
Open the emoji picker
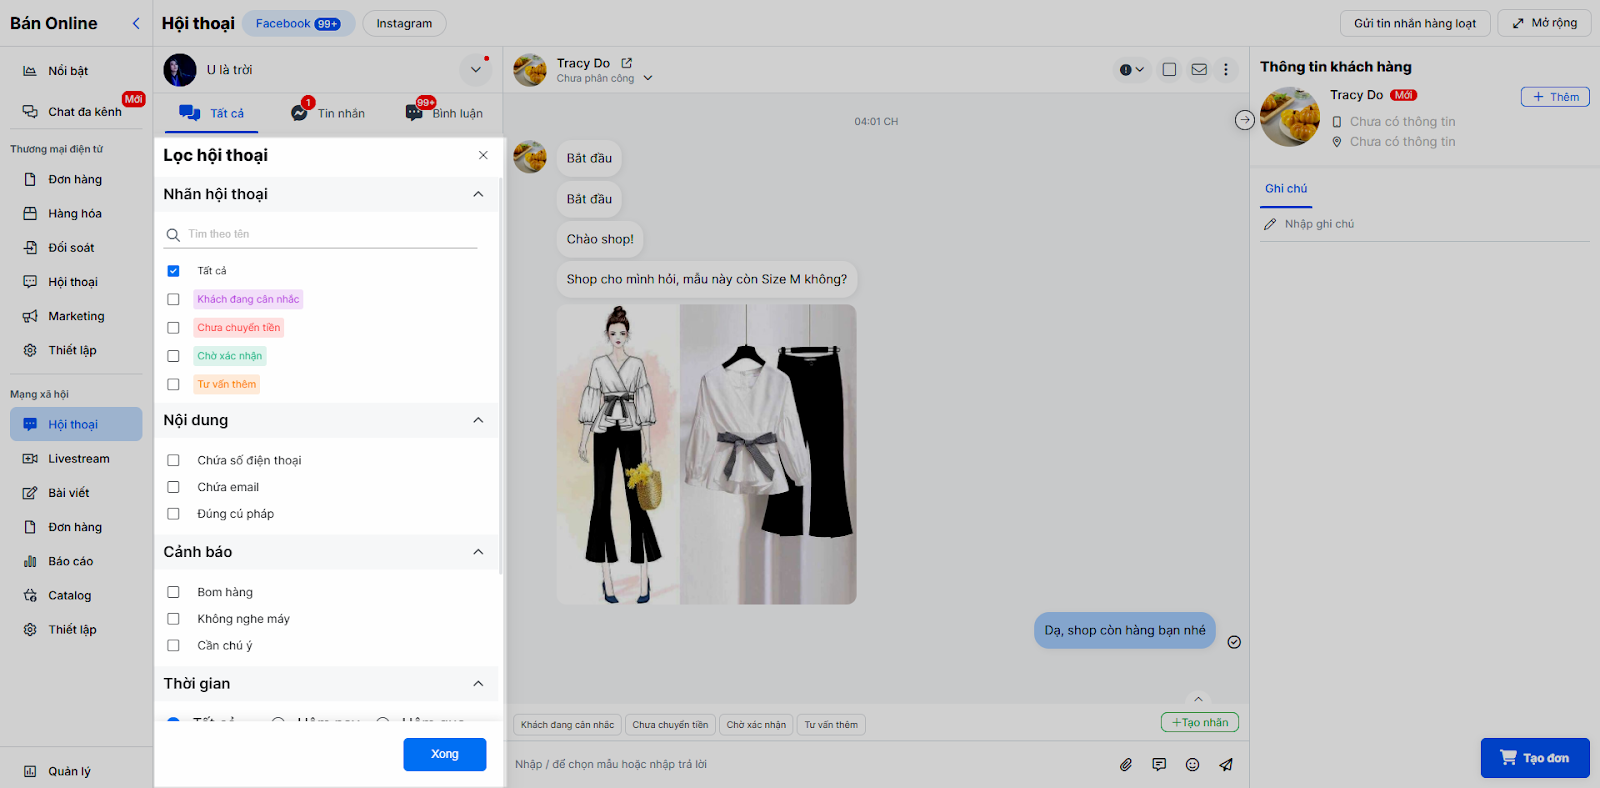(1192, 765)
